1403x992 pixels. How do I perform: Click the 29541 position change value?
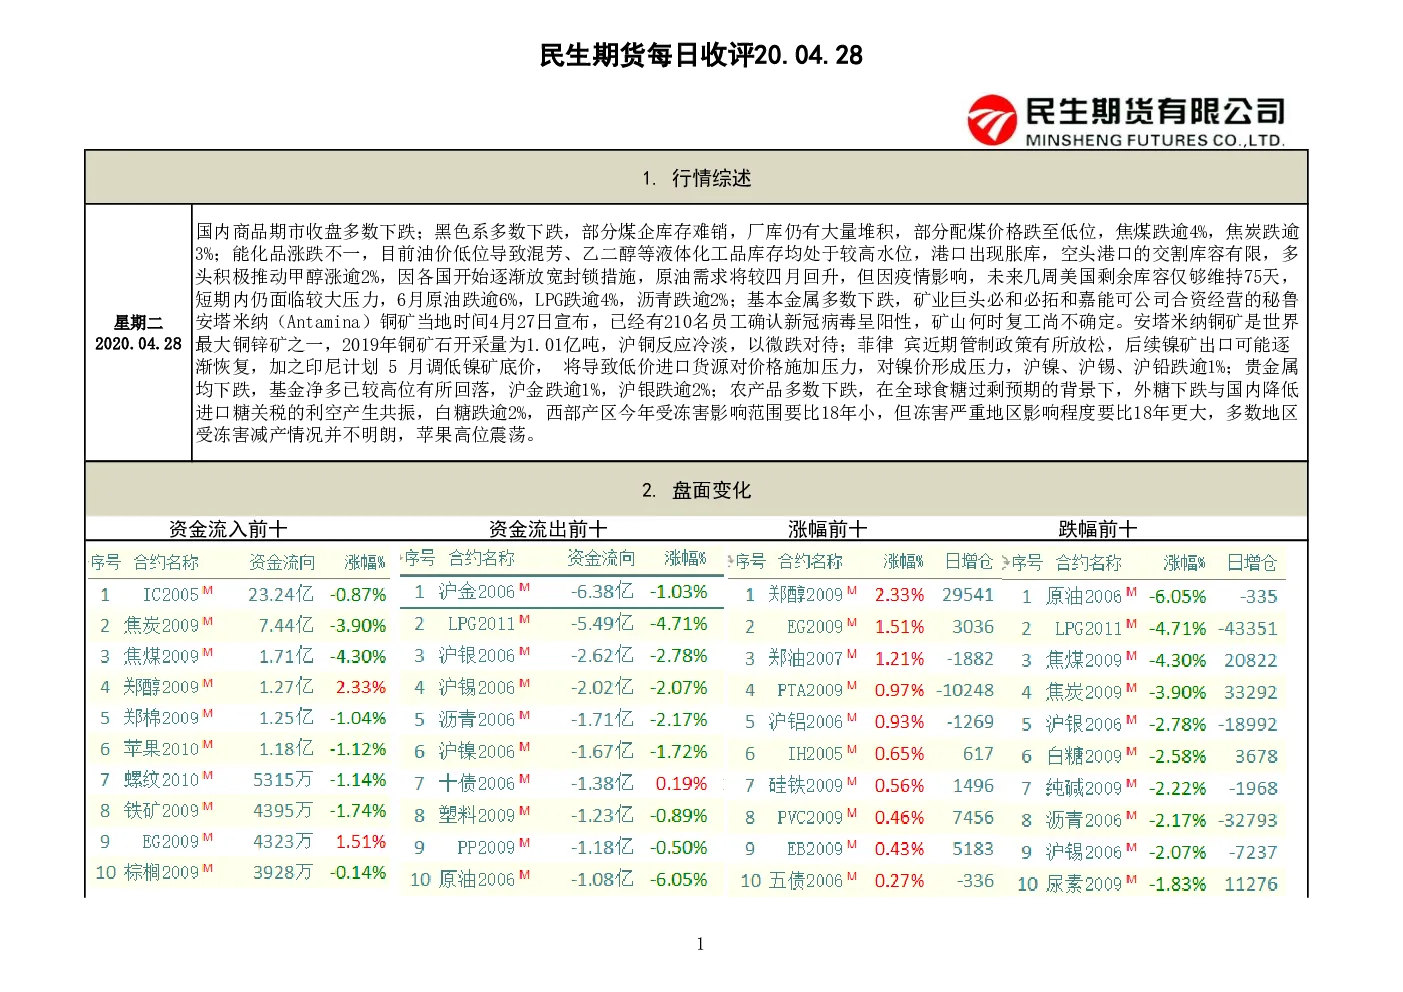click(967, 594)
